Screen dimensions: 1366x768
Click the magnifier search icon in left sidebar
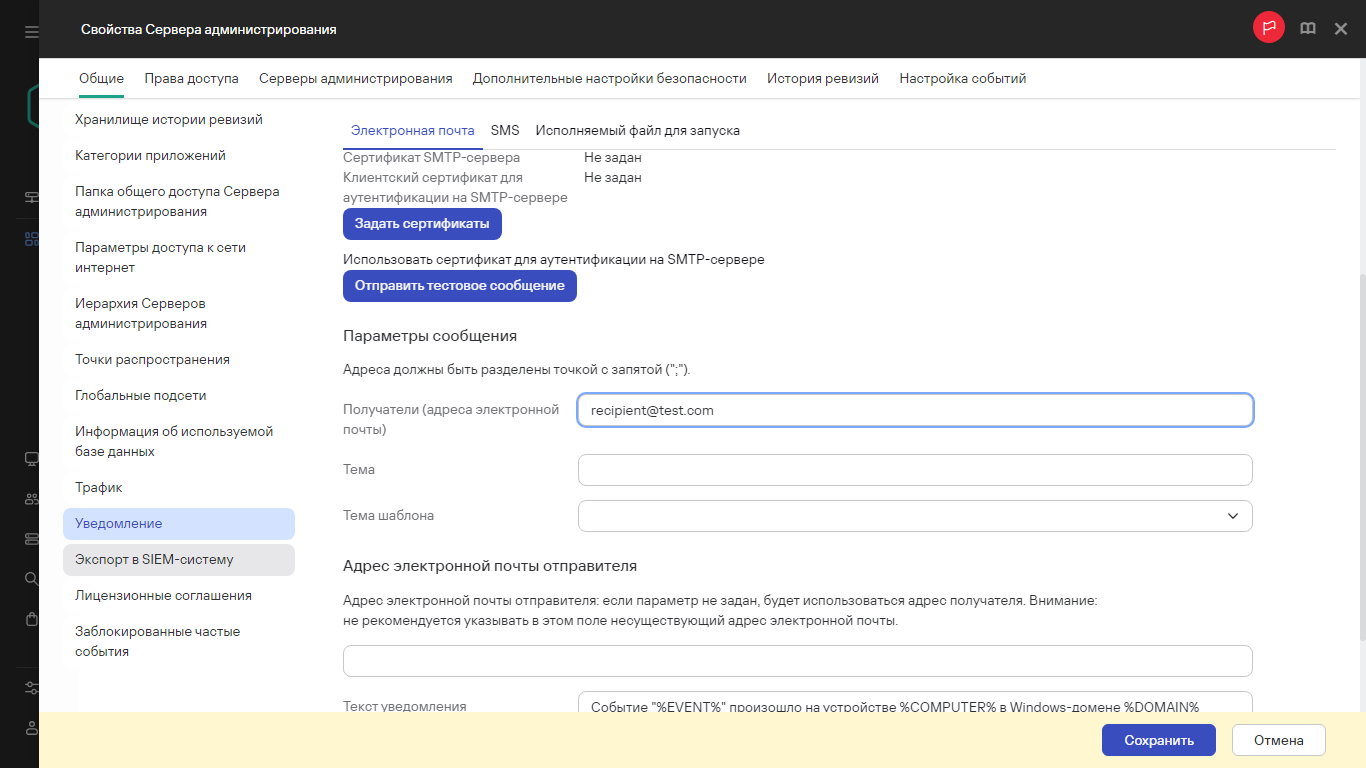coord(31,579)
